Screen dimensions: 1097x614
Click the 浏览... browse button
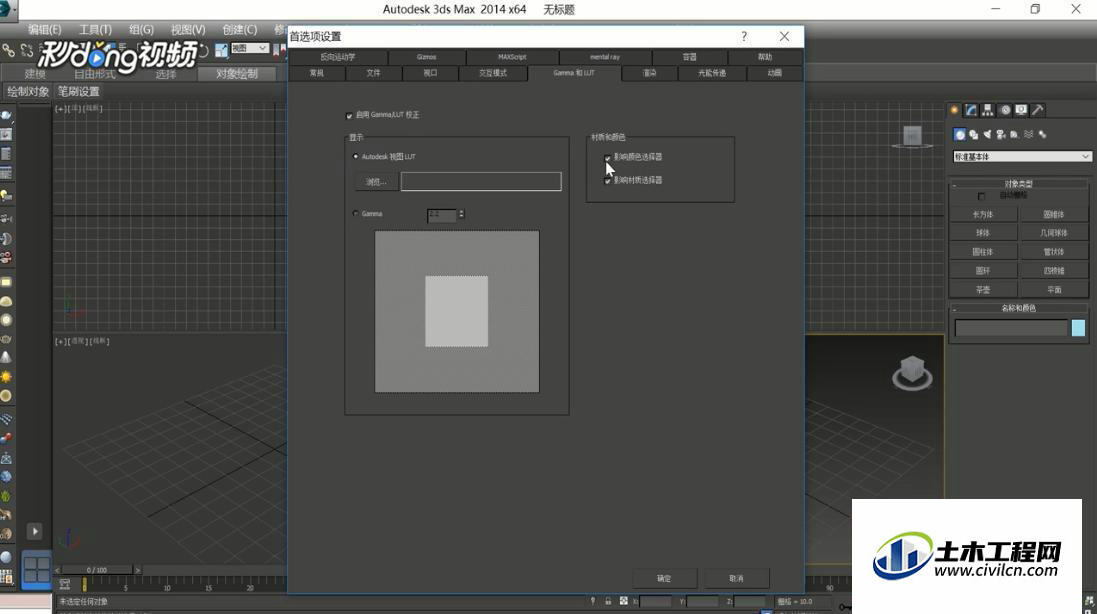[376, 182]
